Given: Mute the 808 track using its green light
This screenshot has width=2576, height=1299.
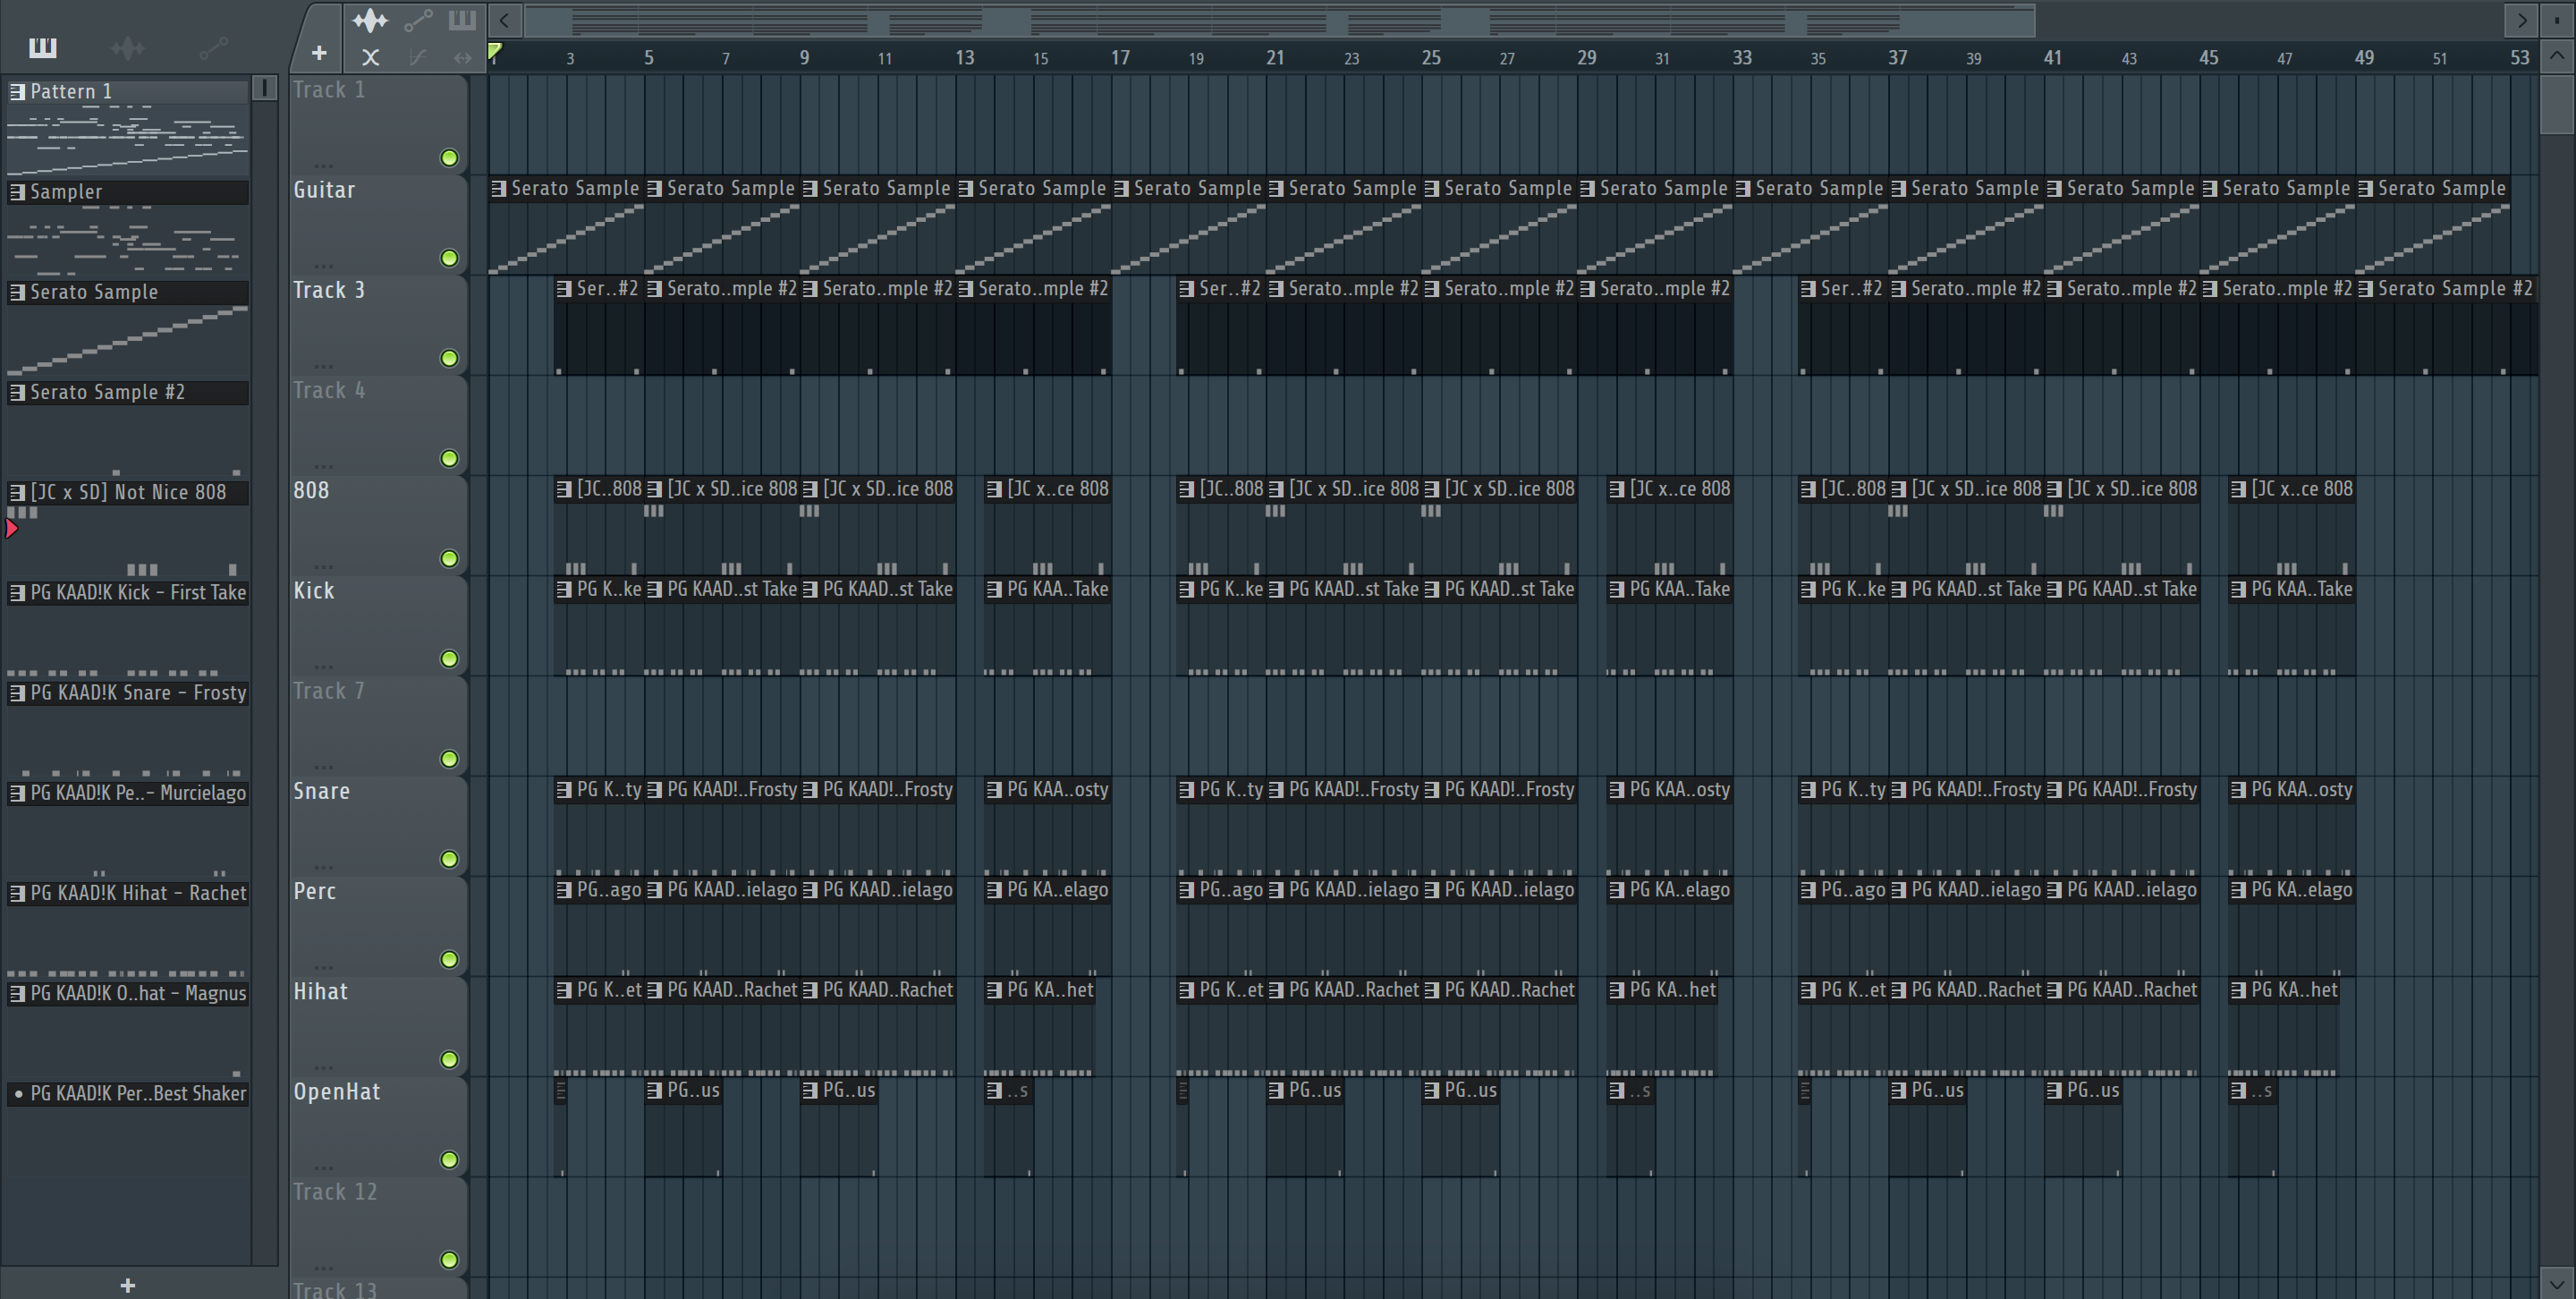Looking at the screenshot, I should click(x=449, y=559).
